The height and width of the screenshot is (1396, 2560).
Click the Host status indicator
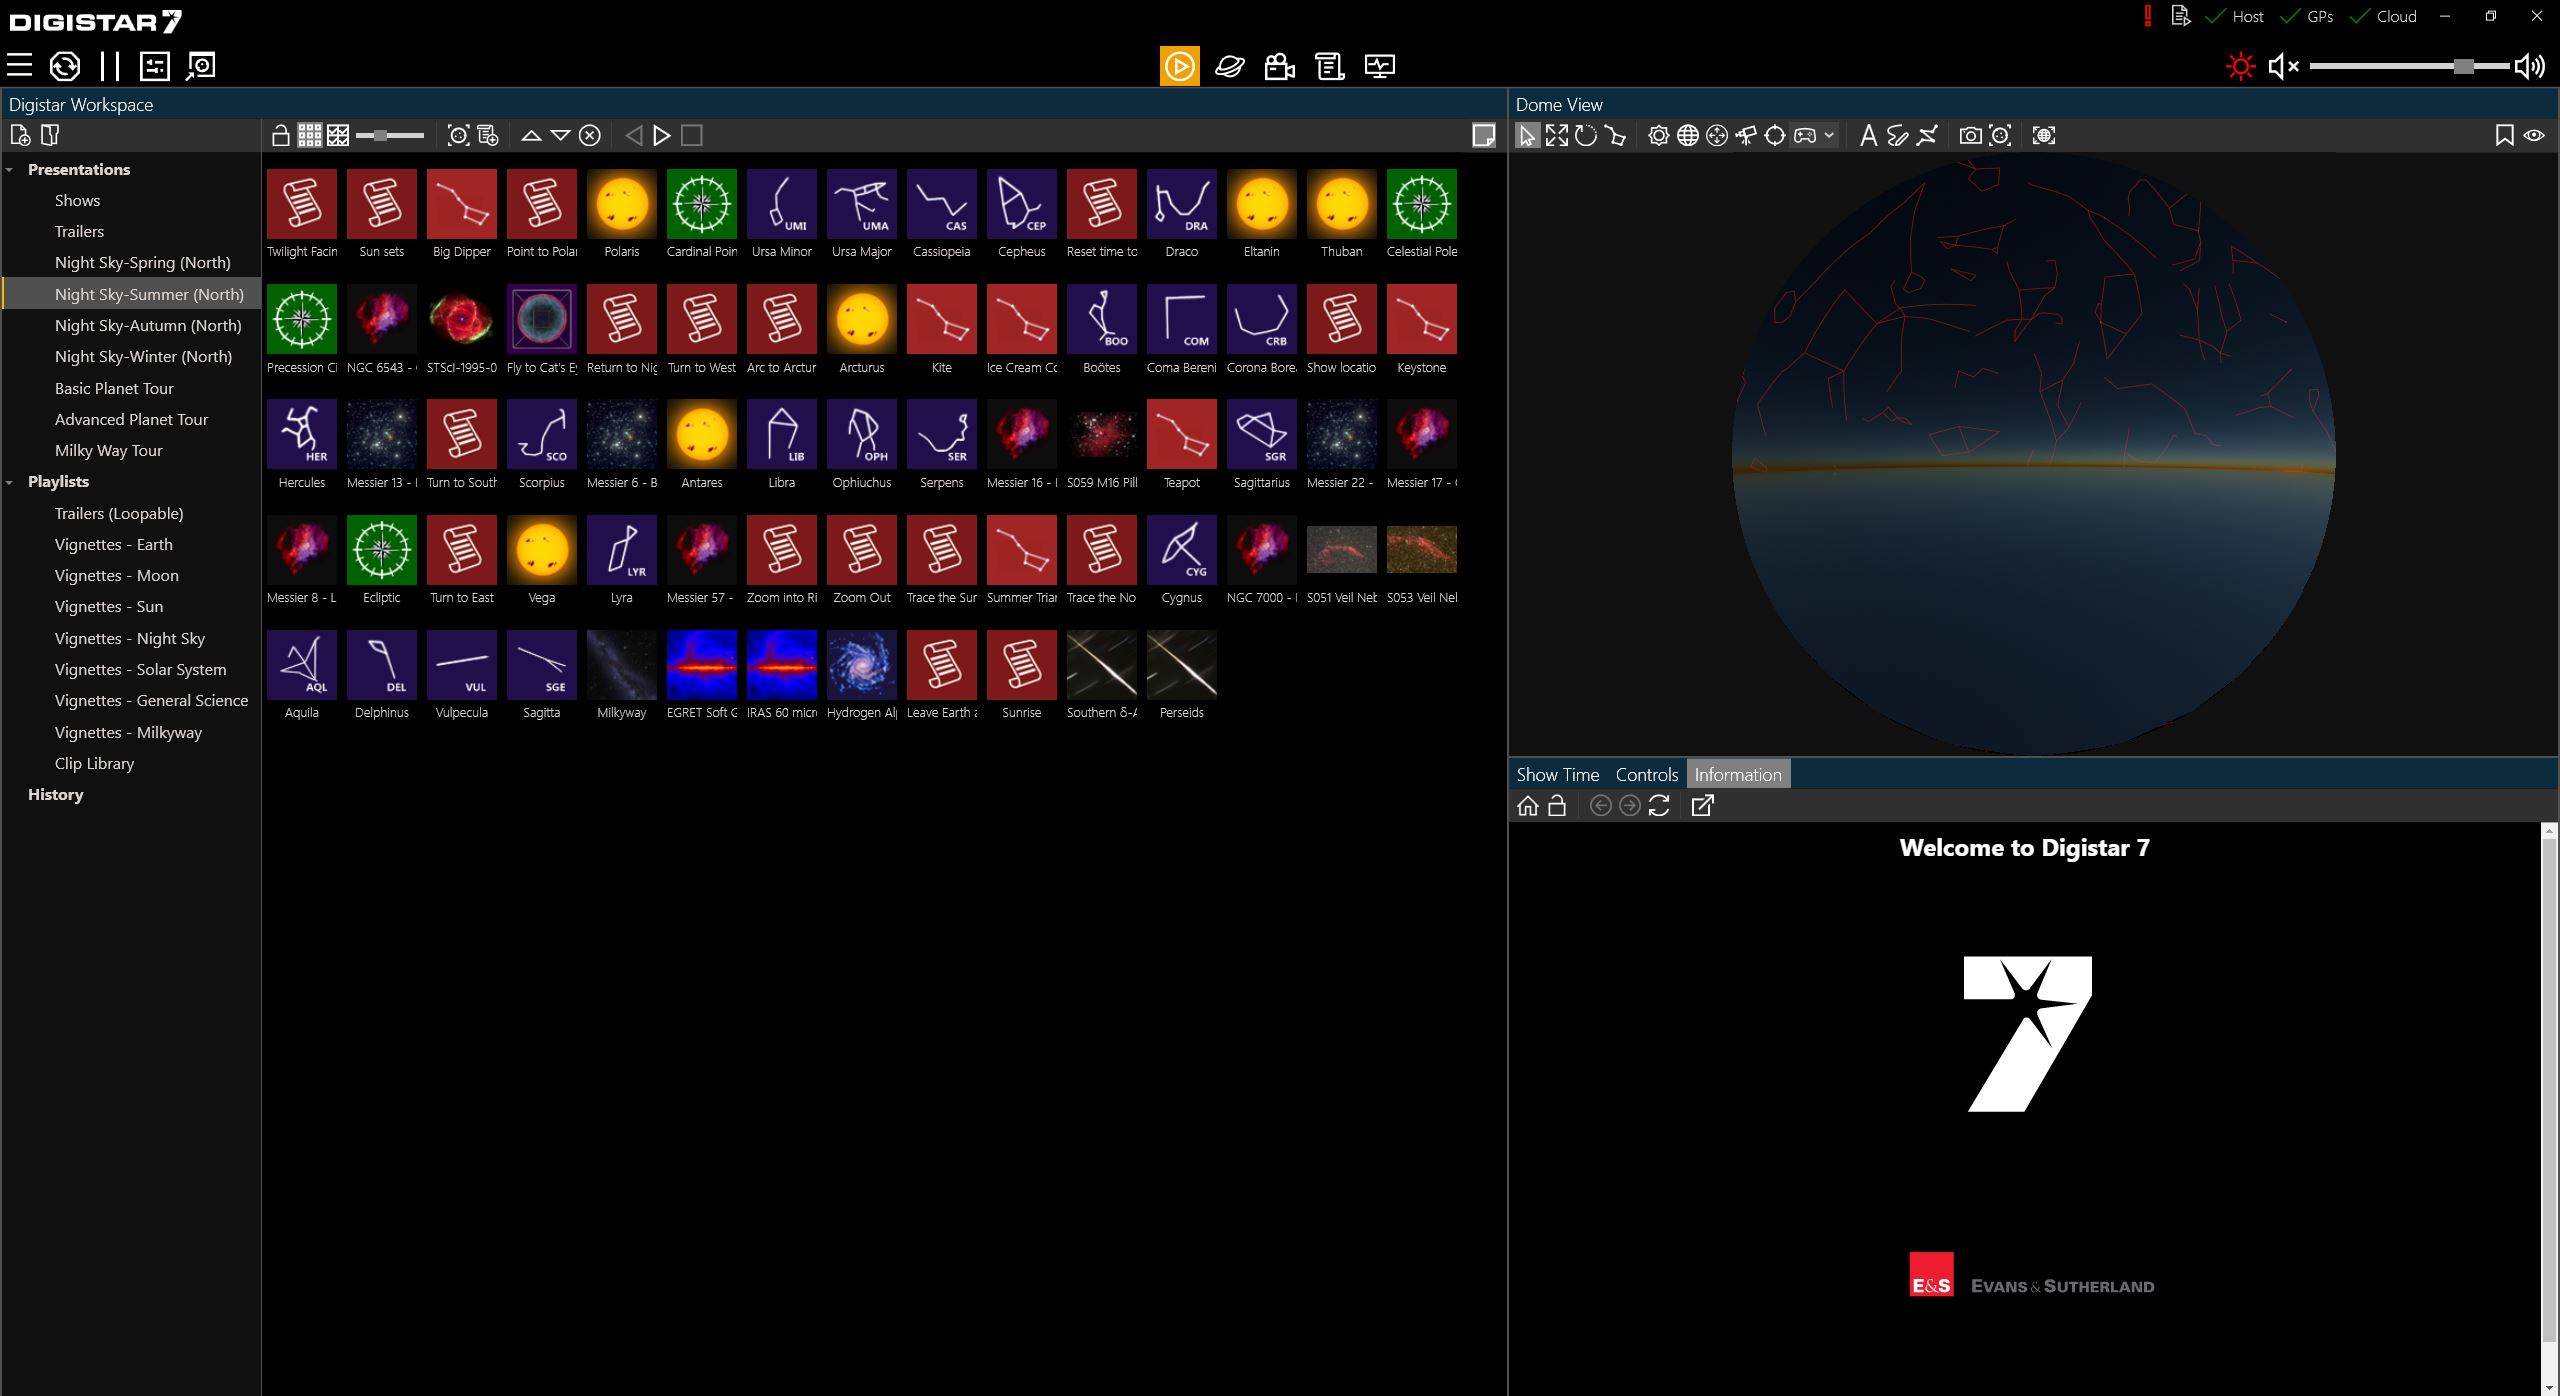point(2235,16)
